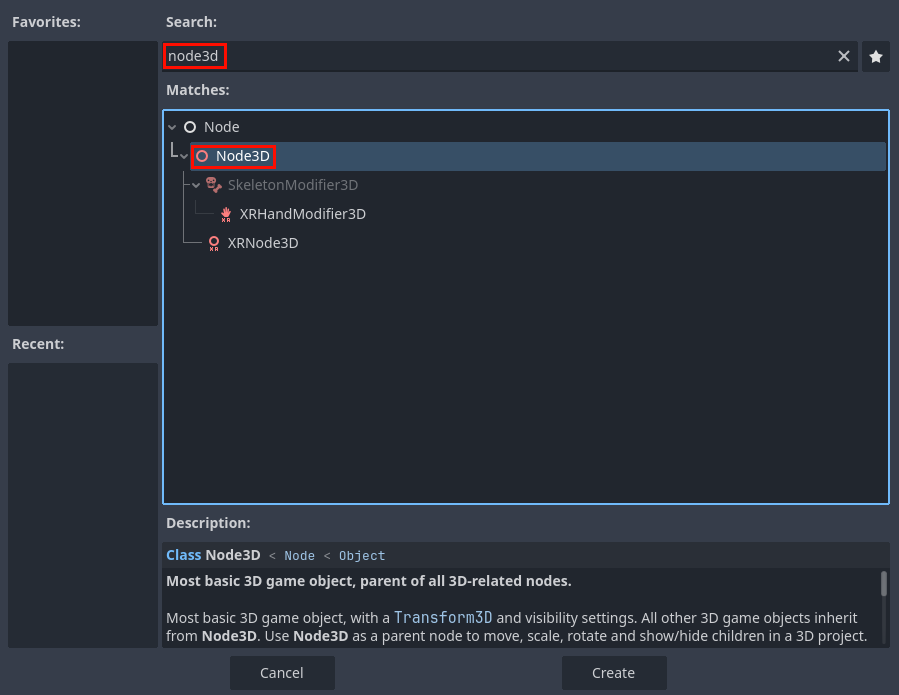Click the XRHandModifier3D hand icon

point(226,214)
